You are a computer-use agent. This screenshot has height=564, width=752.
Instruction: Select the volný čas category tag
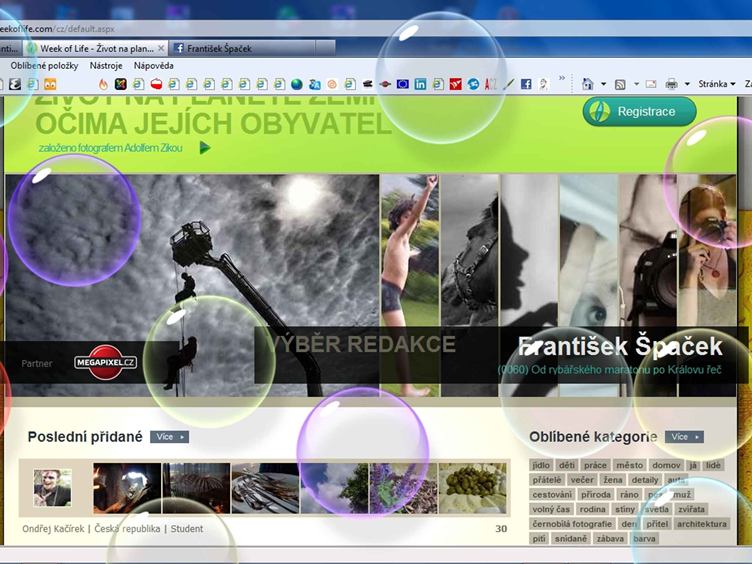coord(551,509)
